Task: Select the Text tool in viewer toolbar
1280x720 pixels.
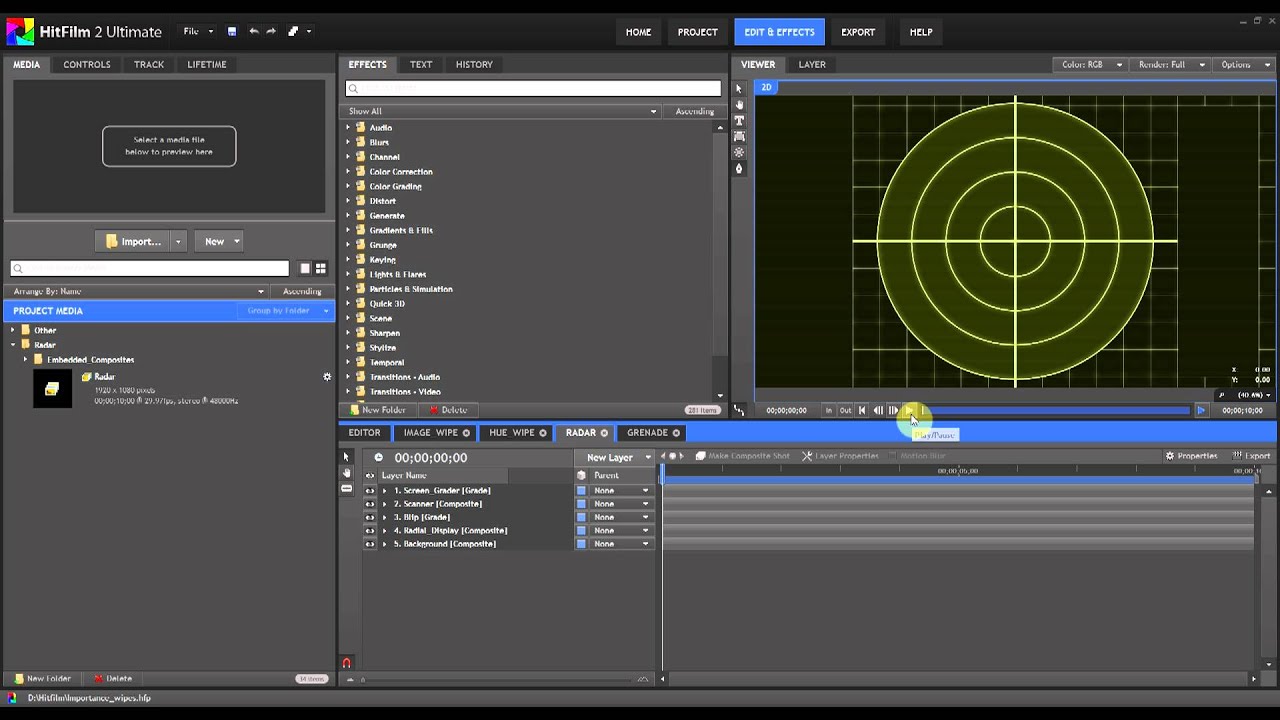Action: pyautogui.click(x=739, y=120)
